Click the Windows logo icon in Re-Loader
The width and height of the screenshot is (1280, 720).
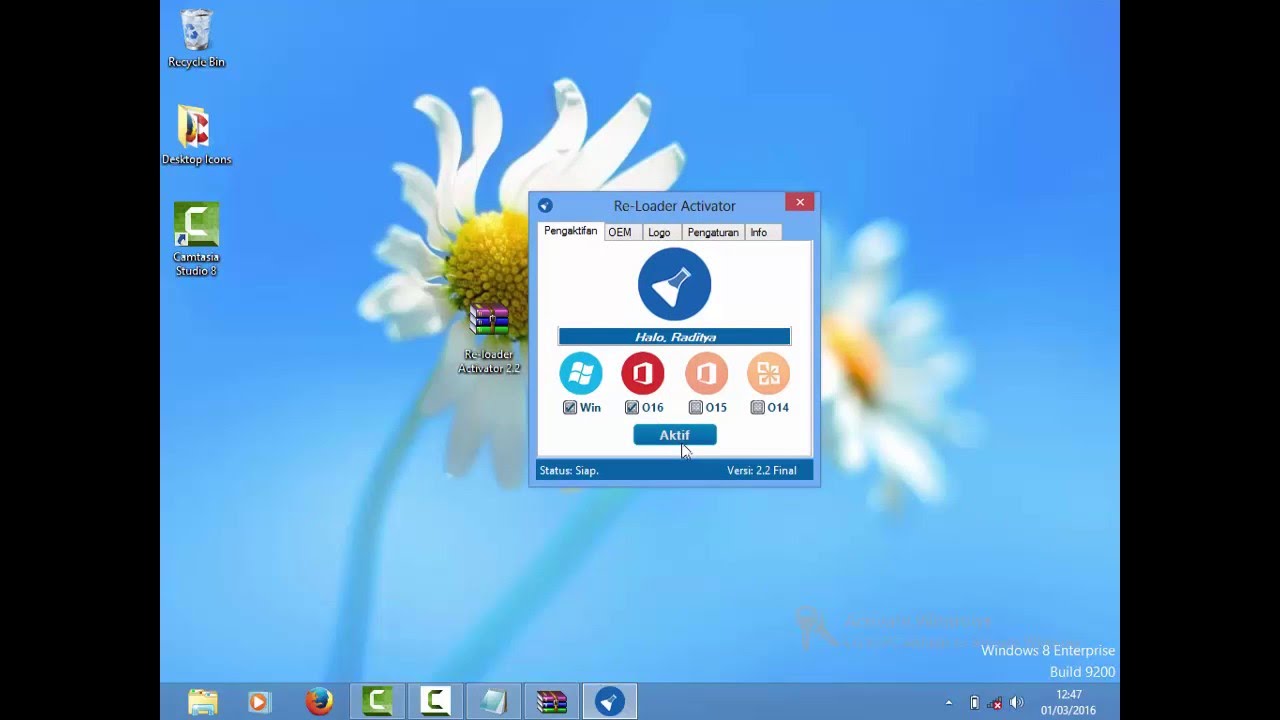pos(581,374)
